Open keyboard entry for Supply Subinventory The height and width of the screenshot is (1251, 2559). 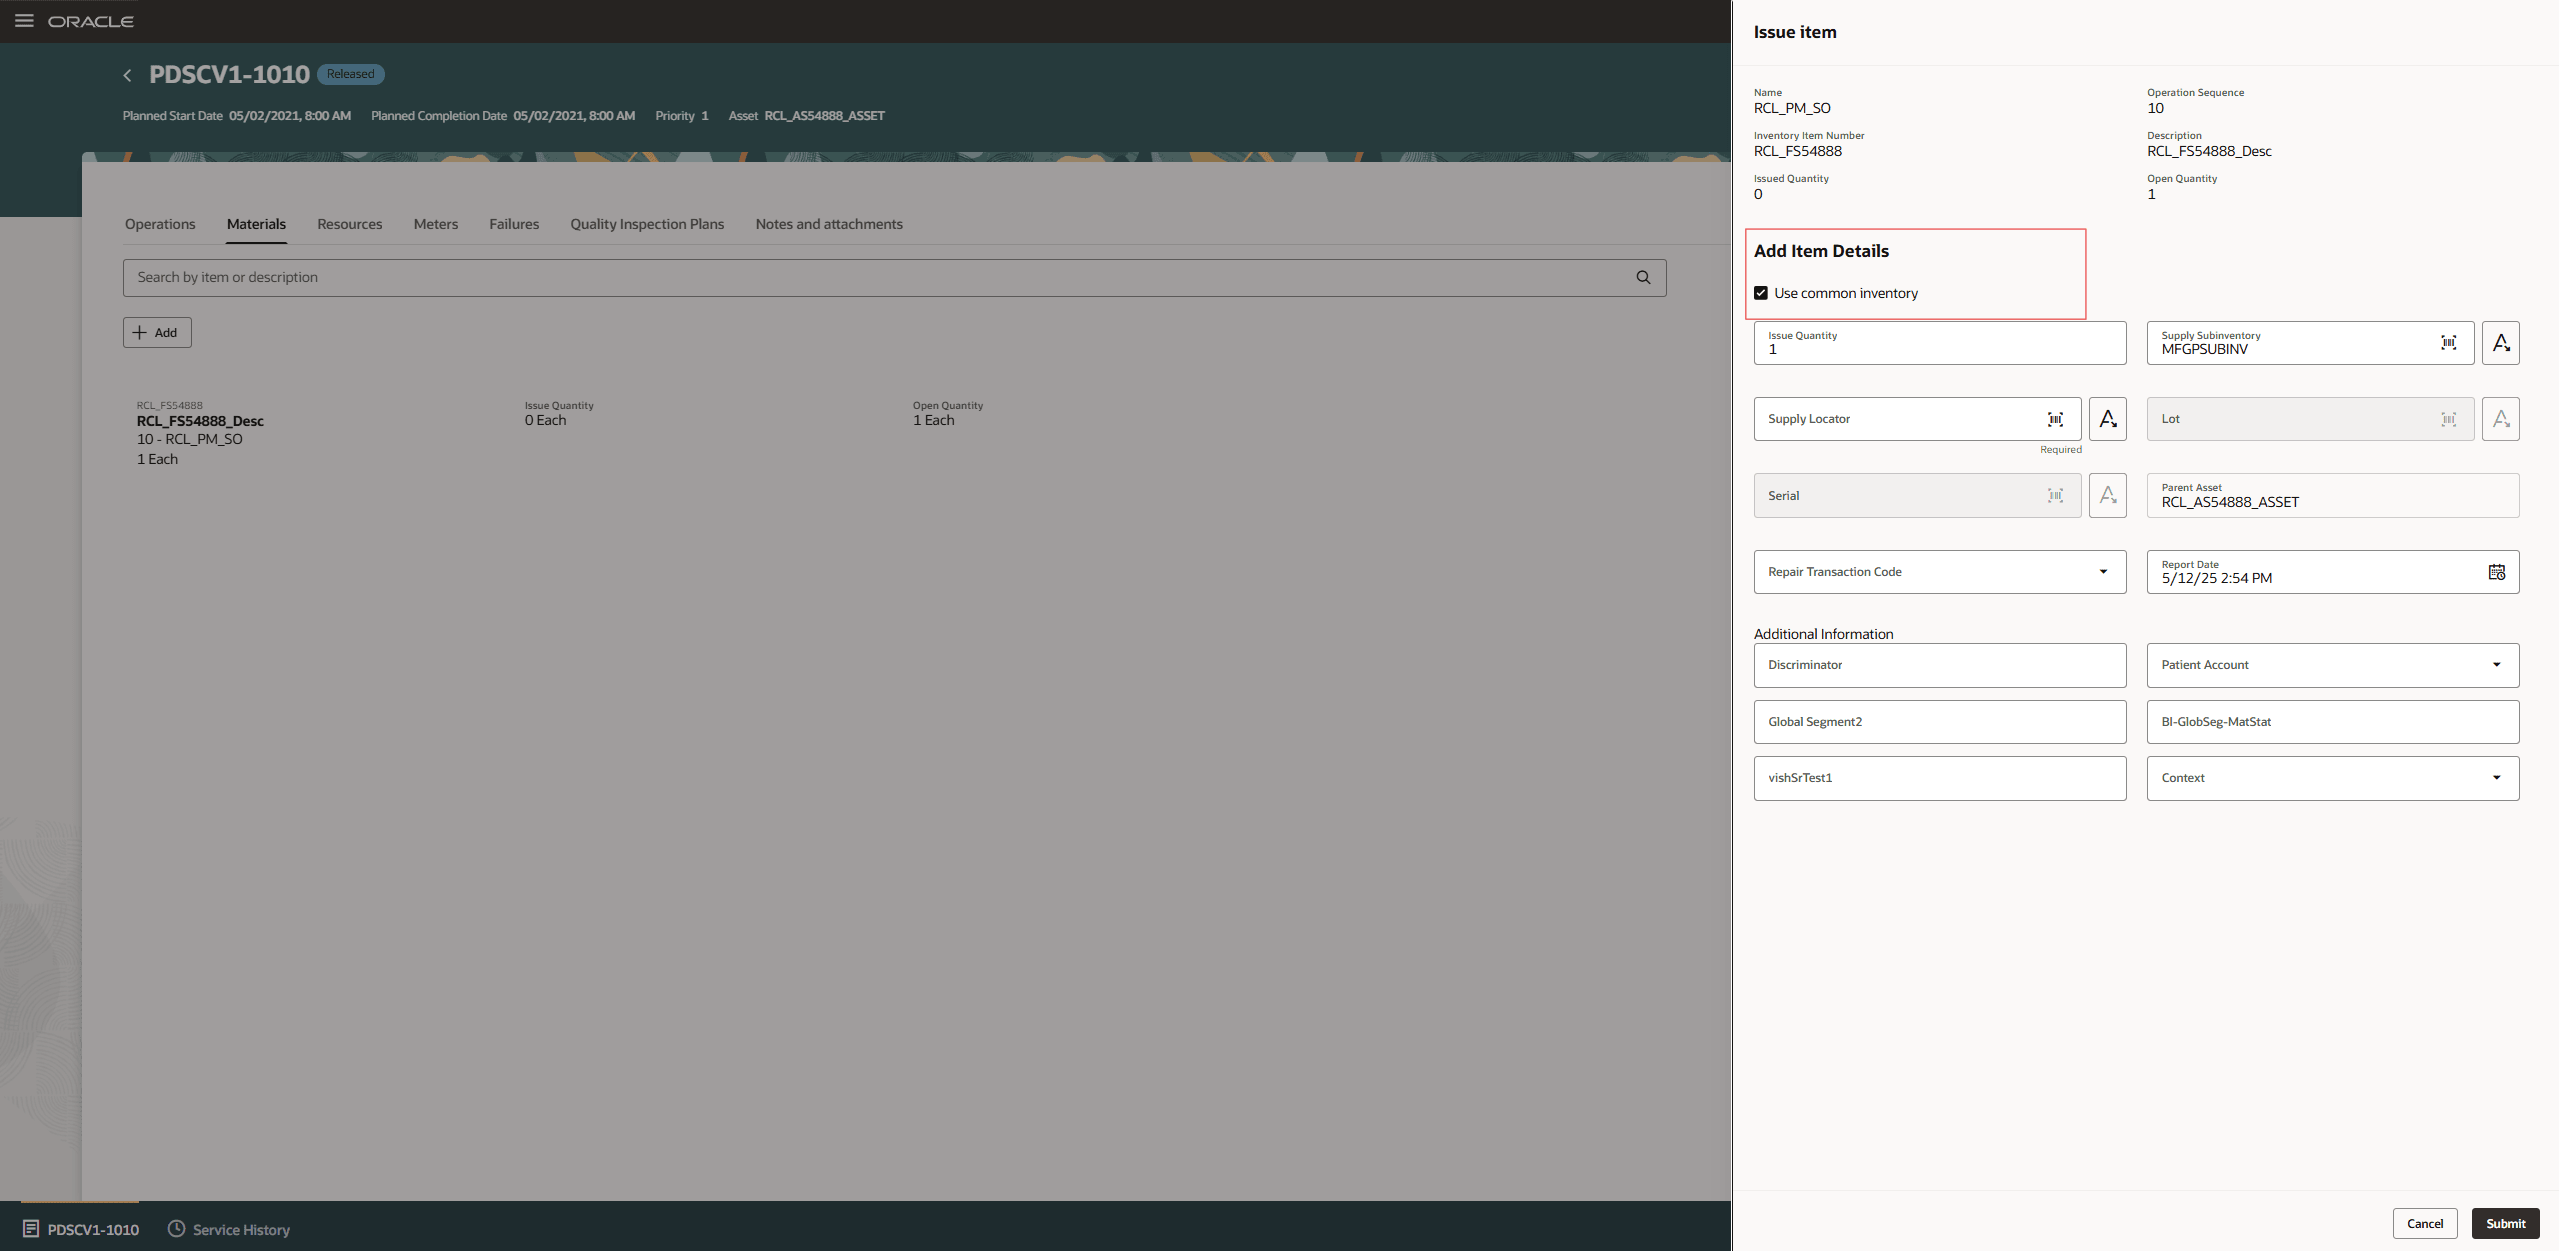[2500, 343]
